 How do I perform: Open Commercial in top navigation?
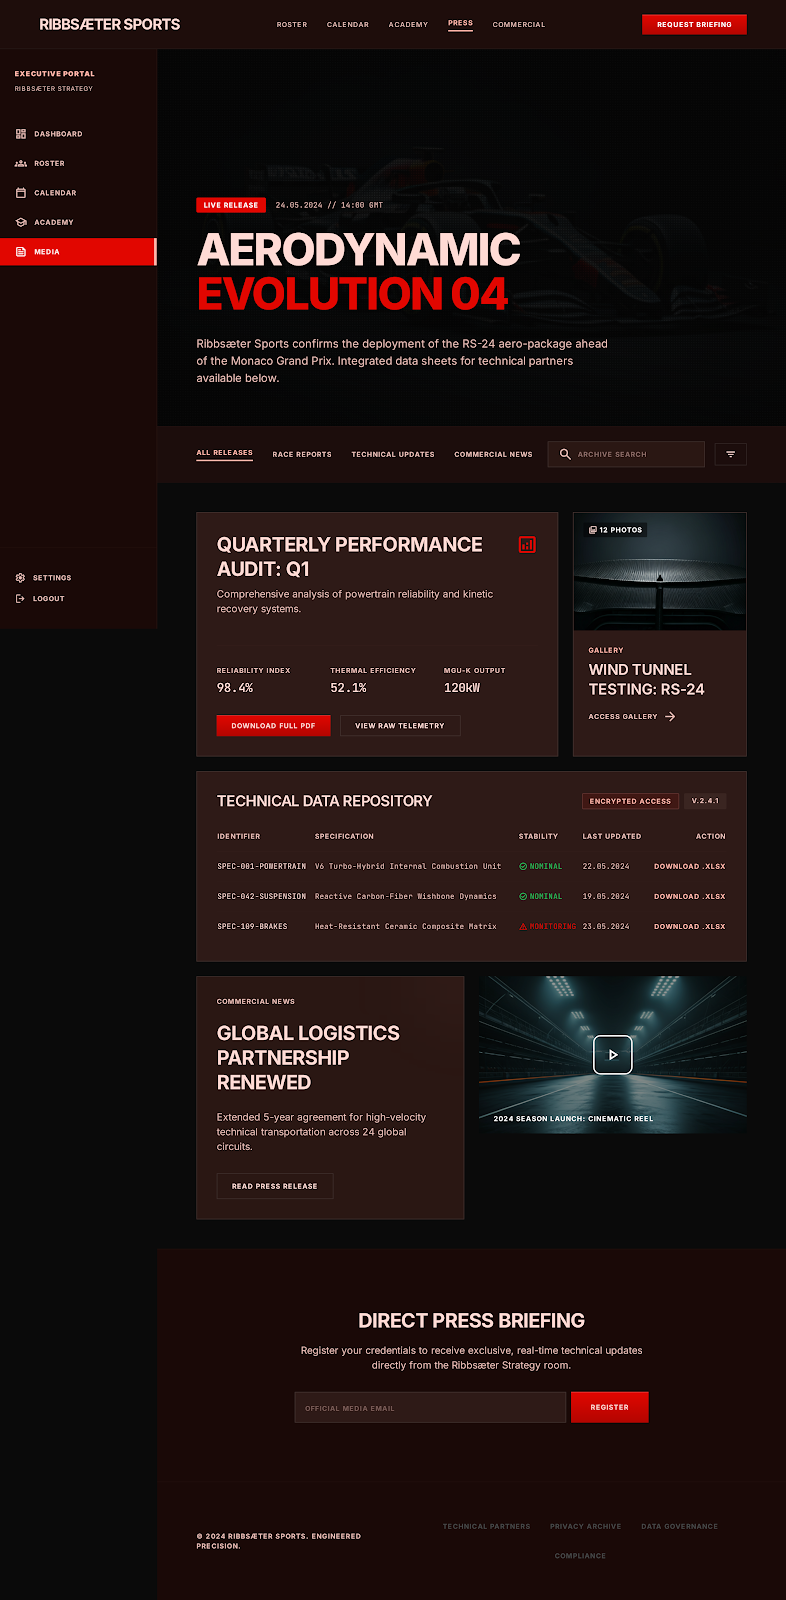click(519, 24)
